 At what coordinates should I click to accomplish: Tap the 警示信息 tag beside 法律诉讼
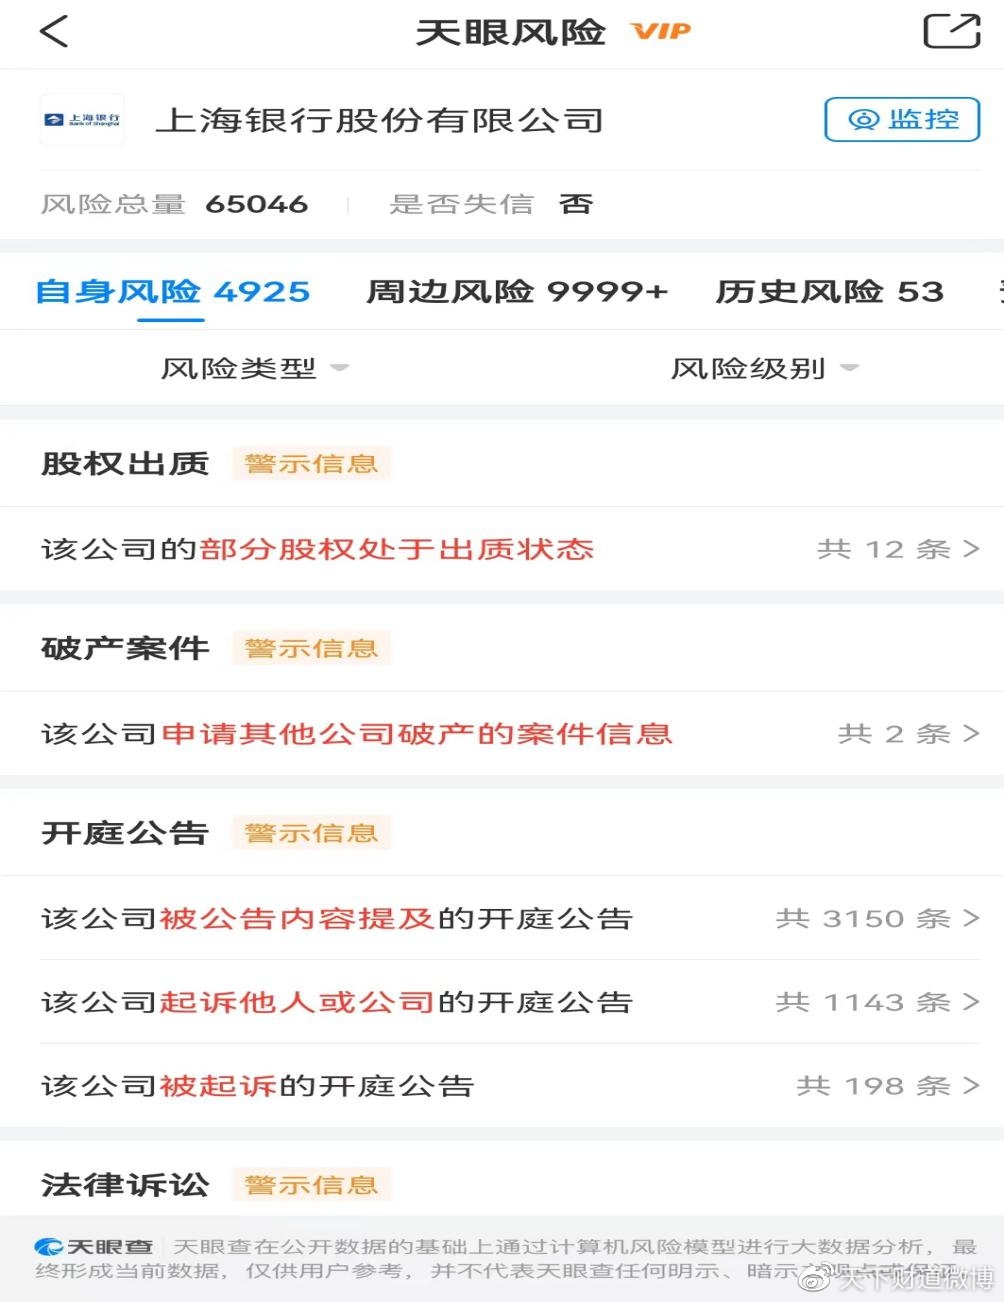coord(311,1185)
